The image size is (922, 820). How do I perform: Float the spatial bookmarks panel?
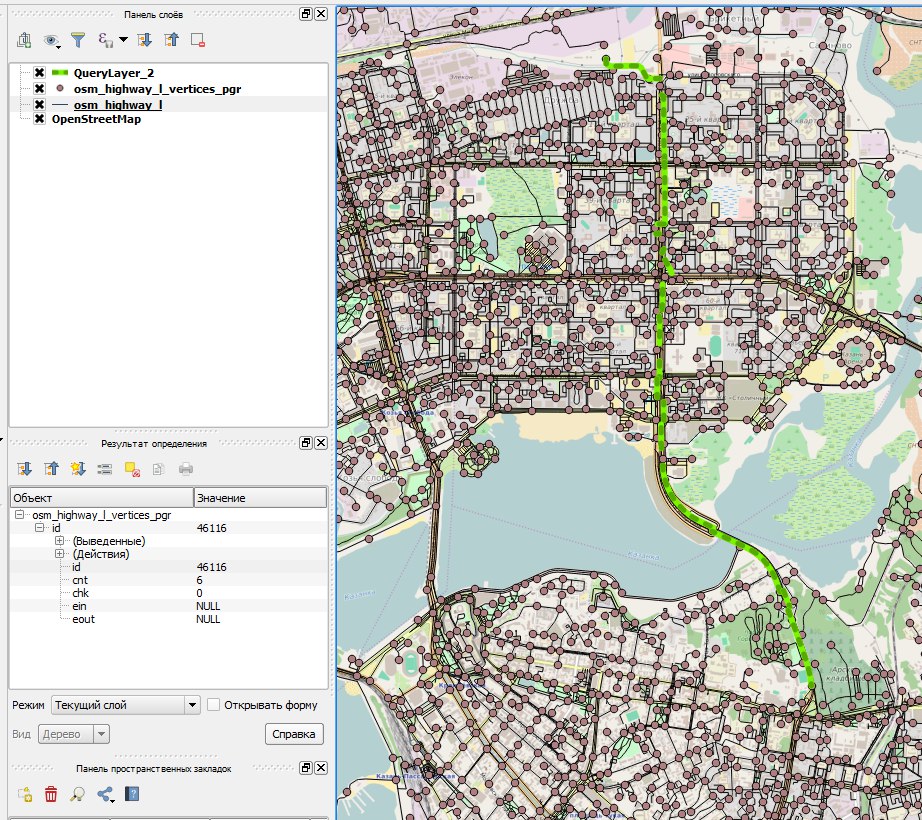click(306, 768)
